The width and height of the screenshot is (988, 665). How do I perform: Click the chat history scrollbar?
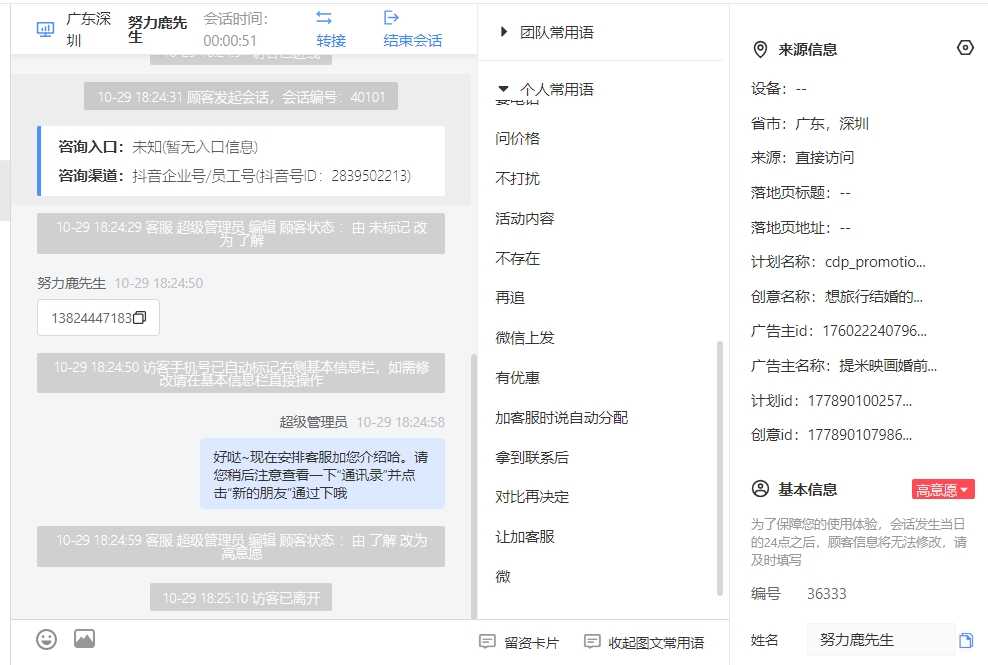point(474,486)
